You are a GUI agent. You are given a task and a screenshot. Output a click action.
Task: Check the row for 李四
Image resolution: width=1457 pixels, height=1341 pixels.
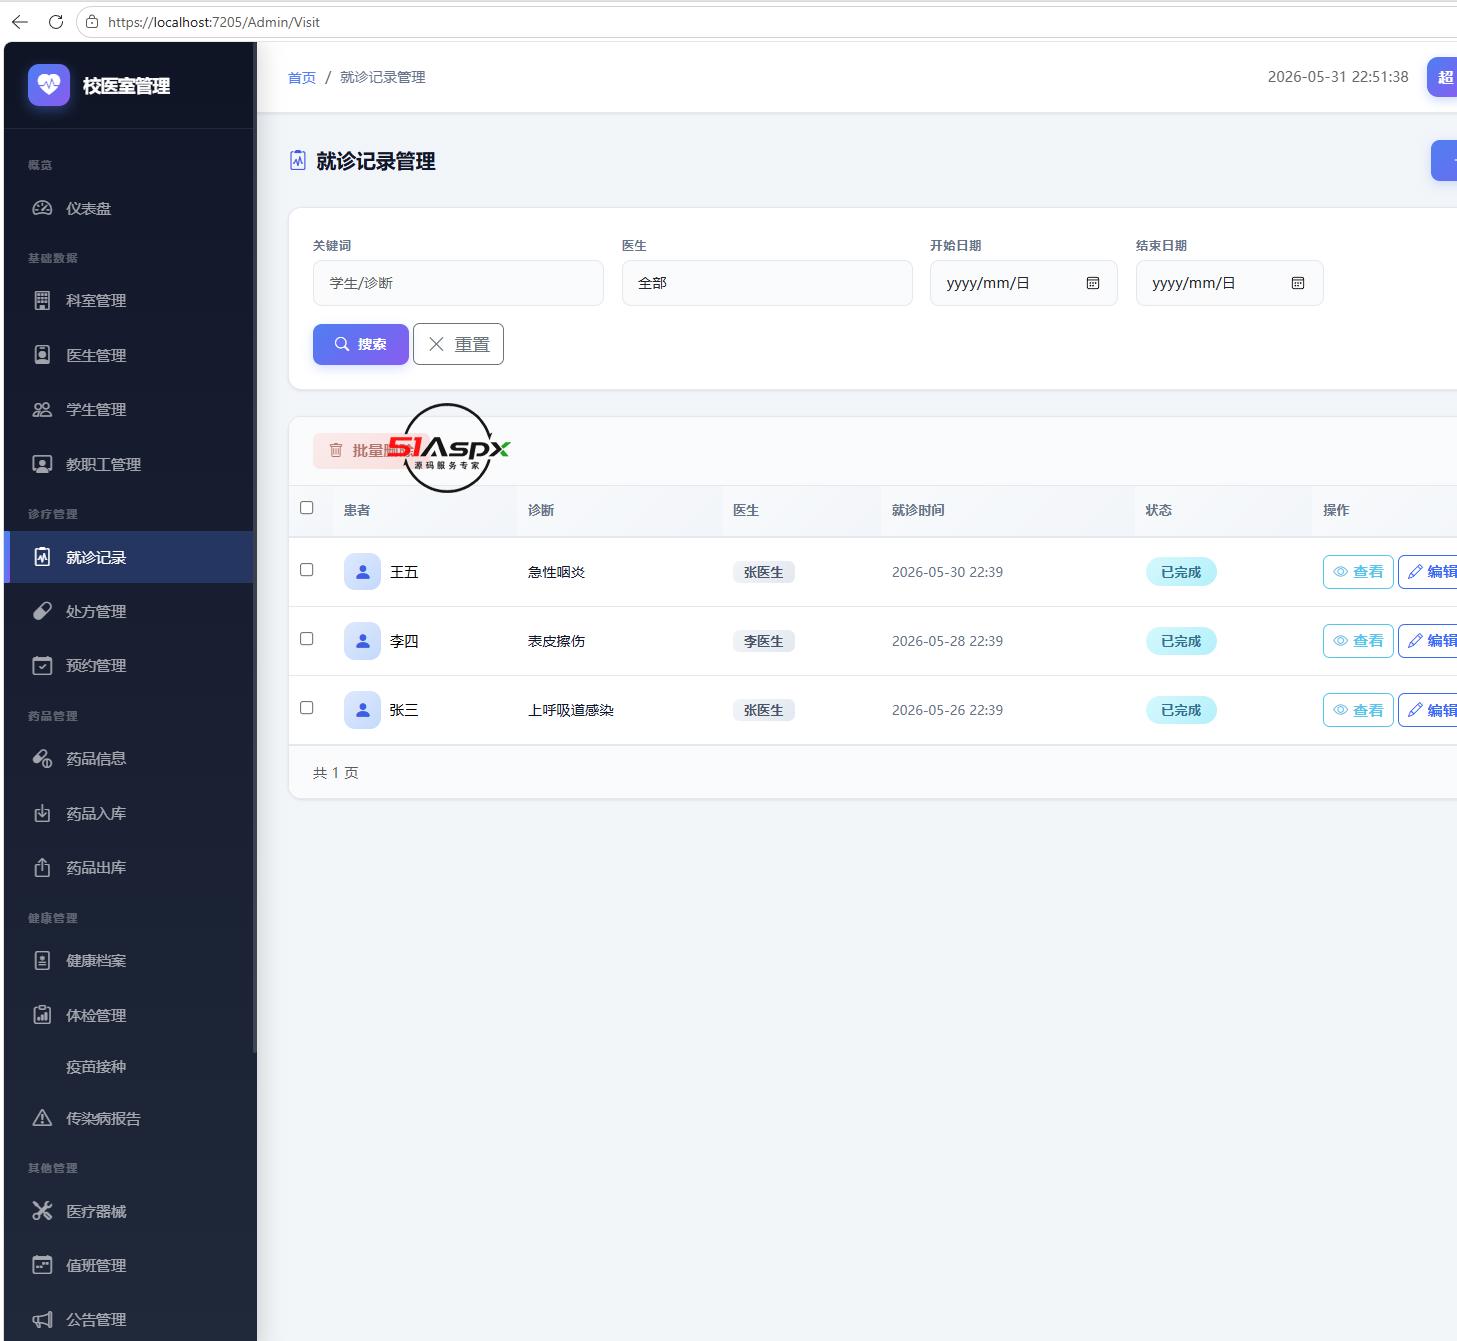click(307, 639)
